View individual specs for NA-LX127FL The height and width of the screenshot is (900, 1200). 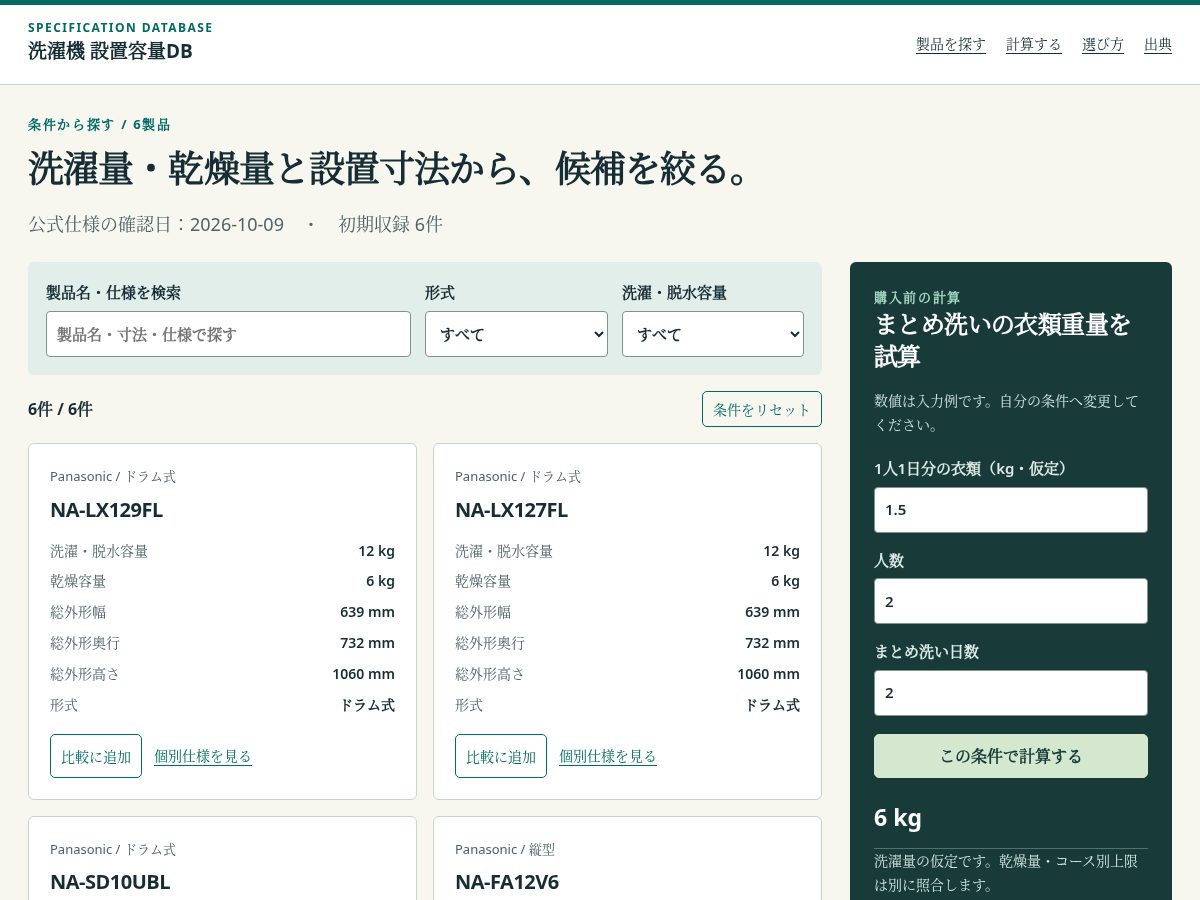coord(608,756)
